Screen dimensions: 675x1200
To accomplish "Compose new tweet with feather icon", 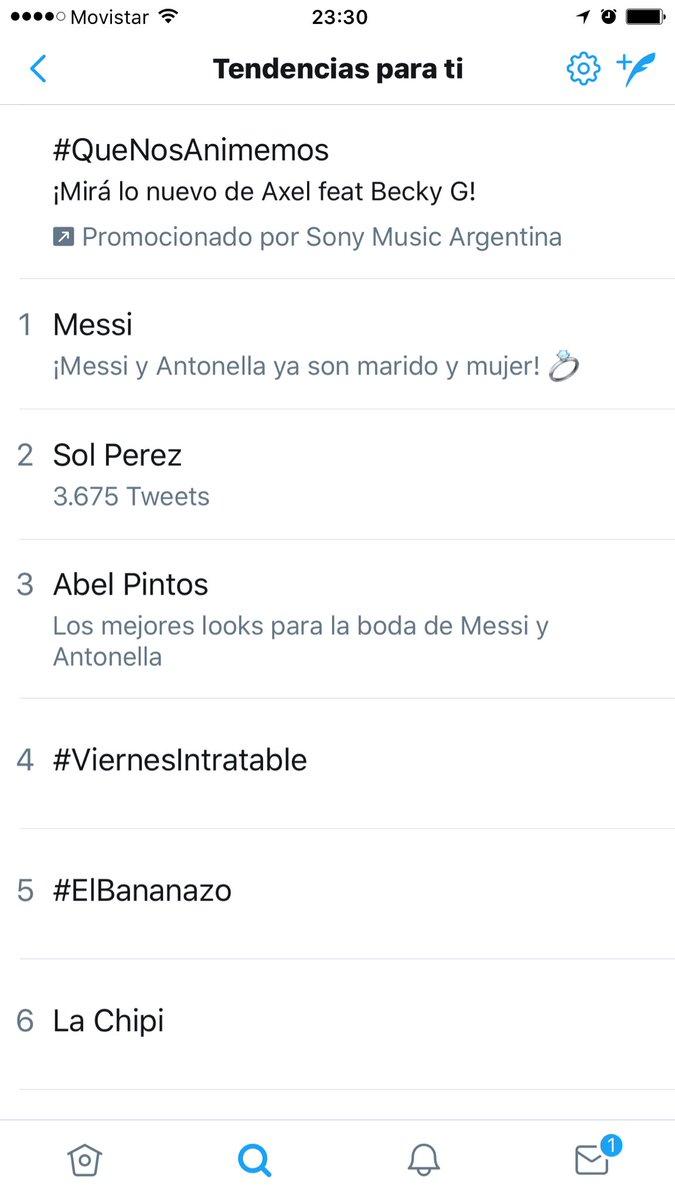I will pos(636,68).
